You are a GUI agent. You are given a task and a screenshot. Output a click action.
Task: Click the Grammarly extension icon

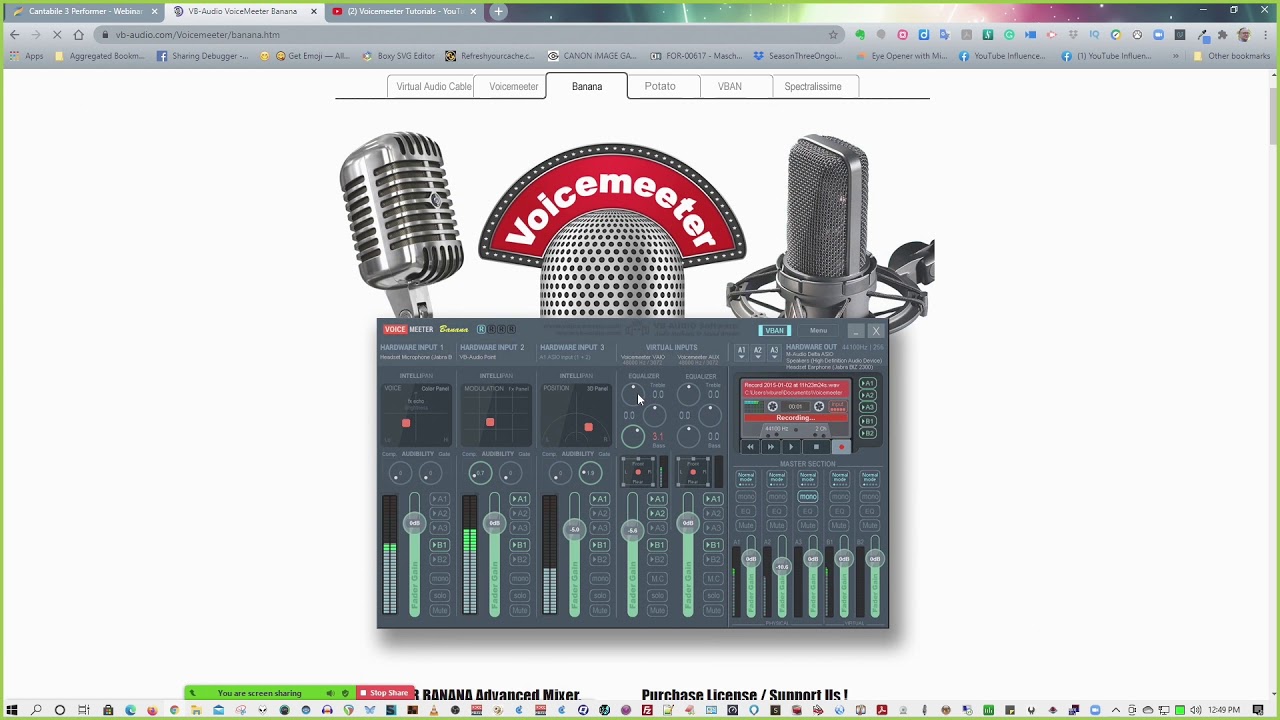[x=1009, y=34]
